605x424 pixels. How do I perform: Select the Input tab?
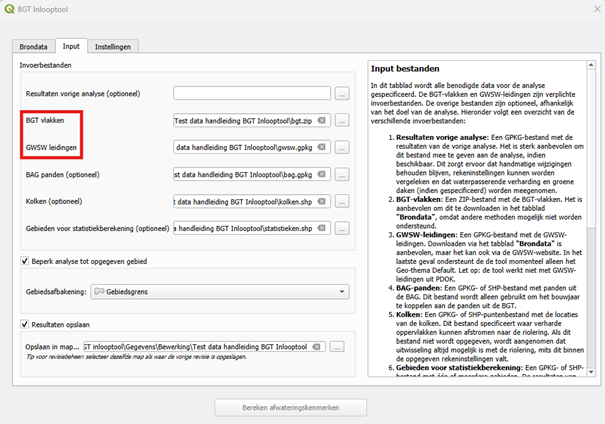pyautogui.click(x=70, y=46)
